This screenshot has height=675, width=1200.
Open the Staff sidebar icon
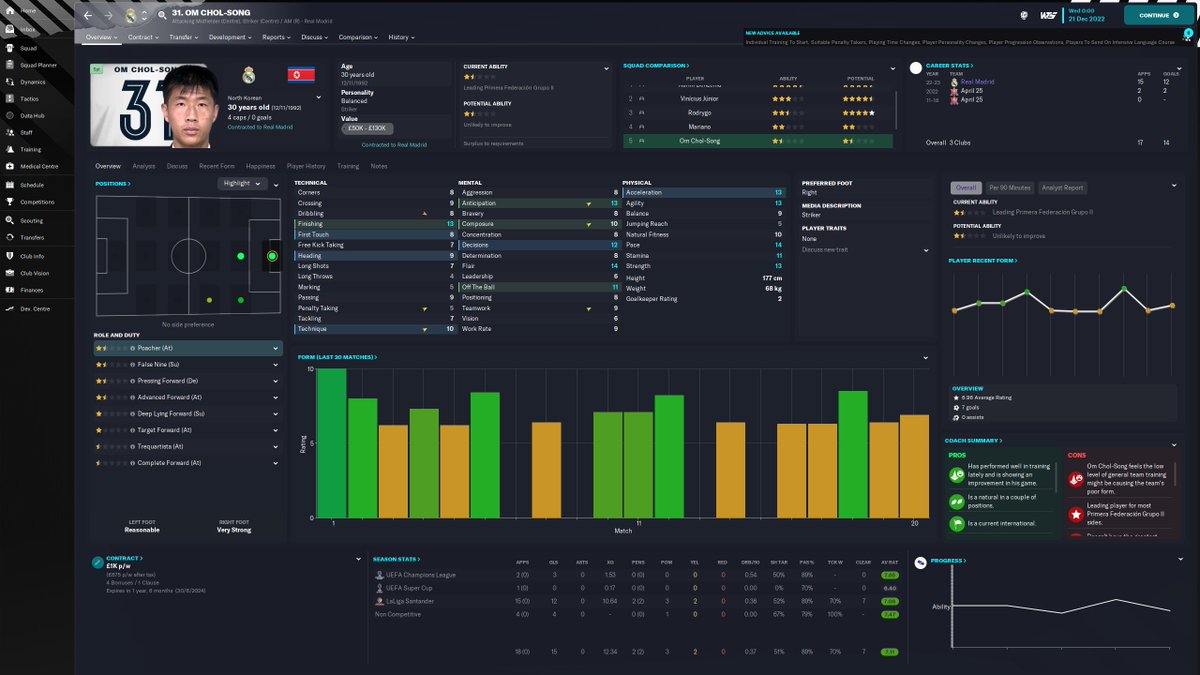click(x=9, y=132)
